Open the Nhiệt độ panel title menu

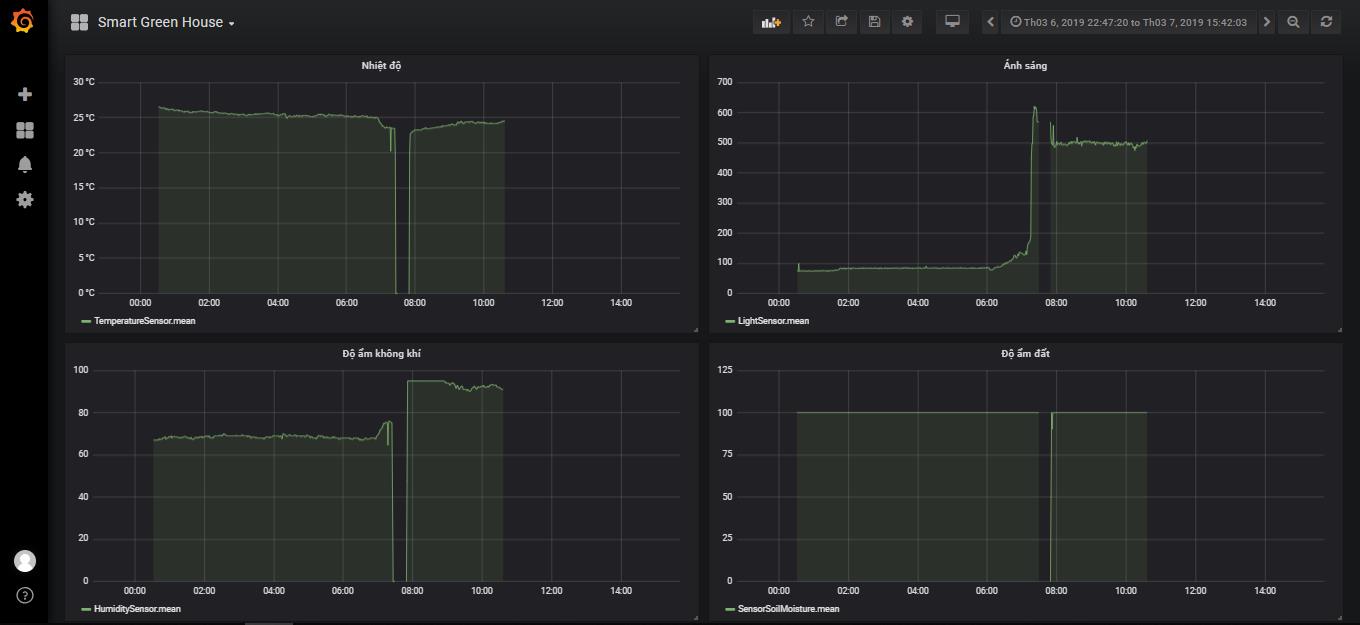(381, 66)
